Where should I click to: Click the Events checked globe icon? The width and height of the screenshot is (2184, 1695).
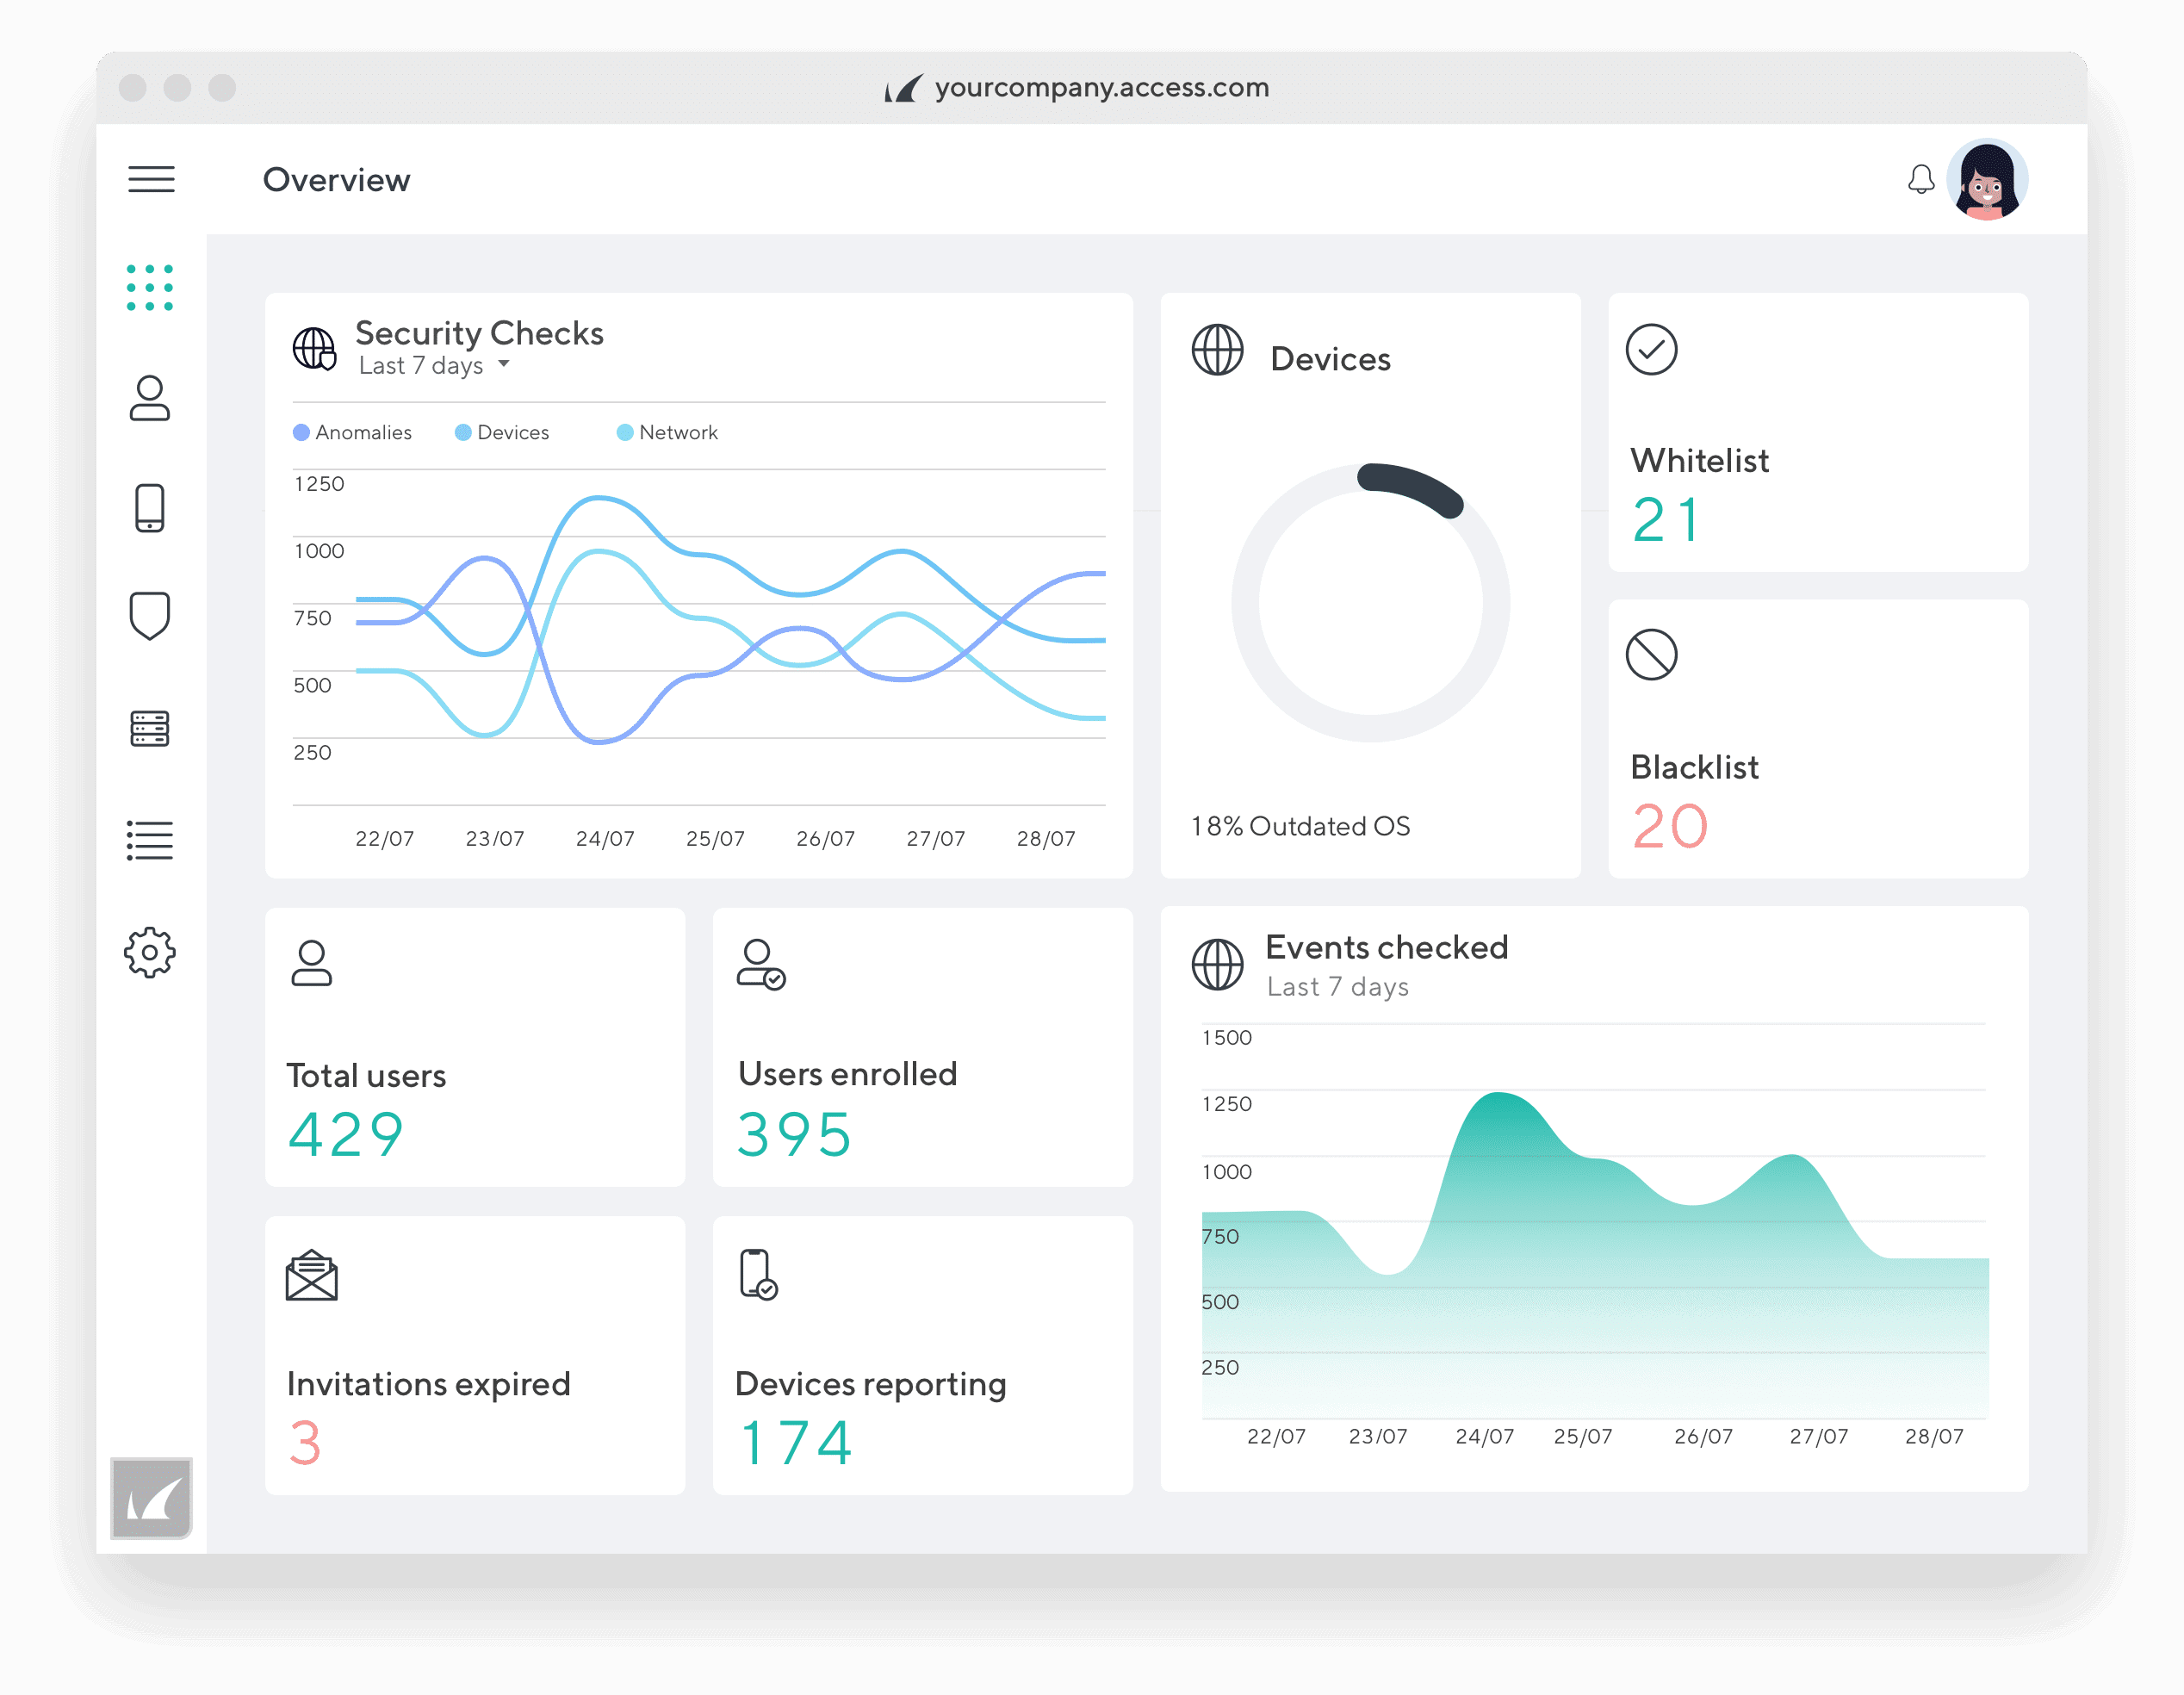click(1218, 965)
